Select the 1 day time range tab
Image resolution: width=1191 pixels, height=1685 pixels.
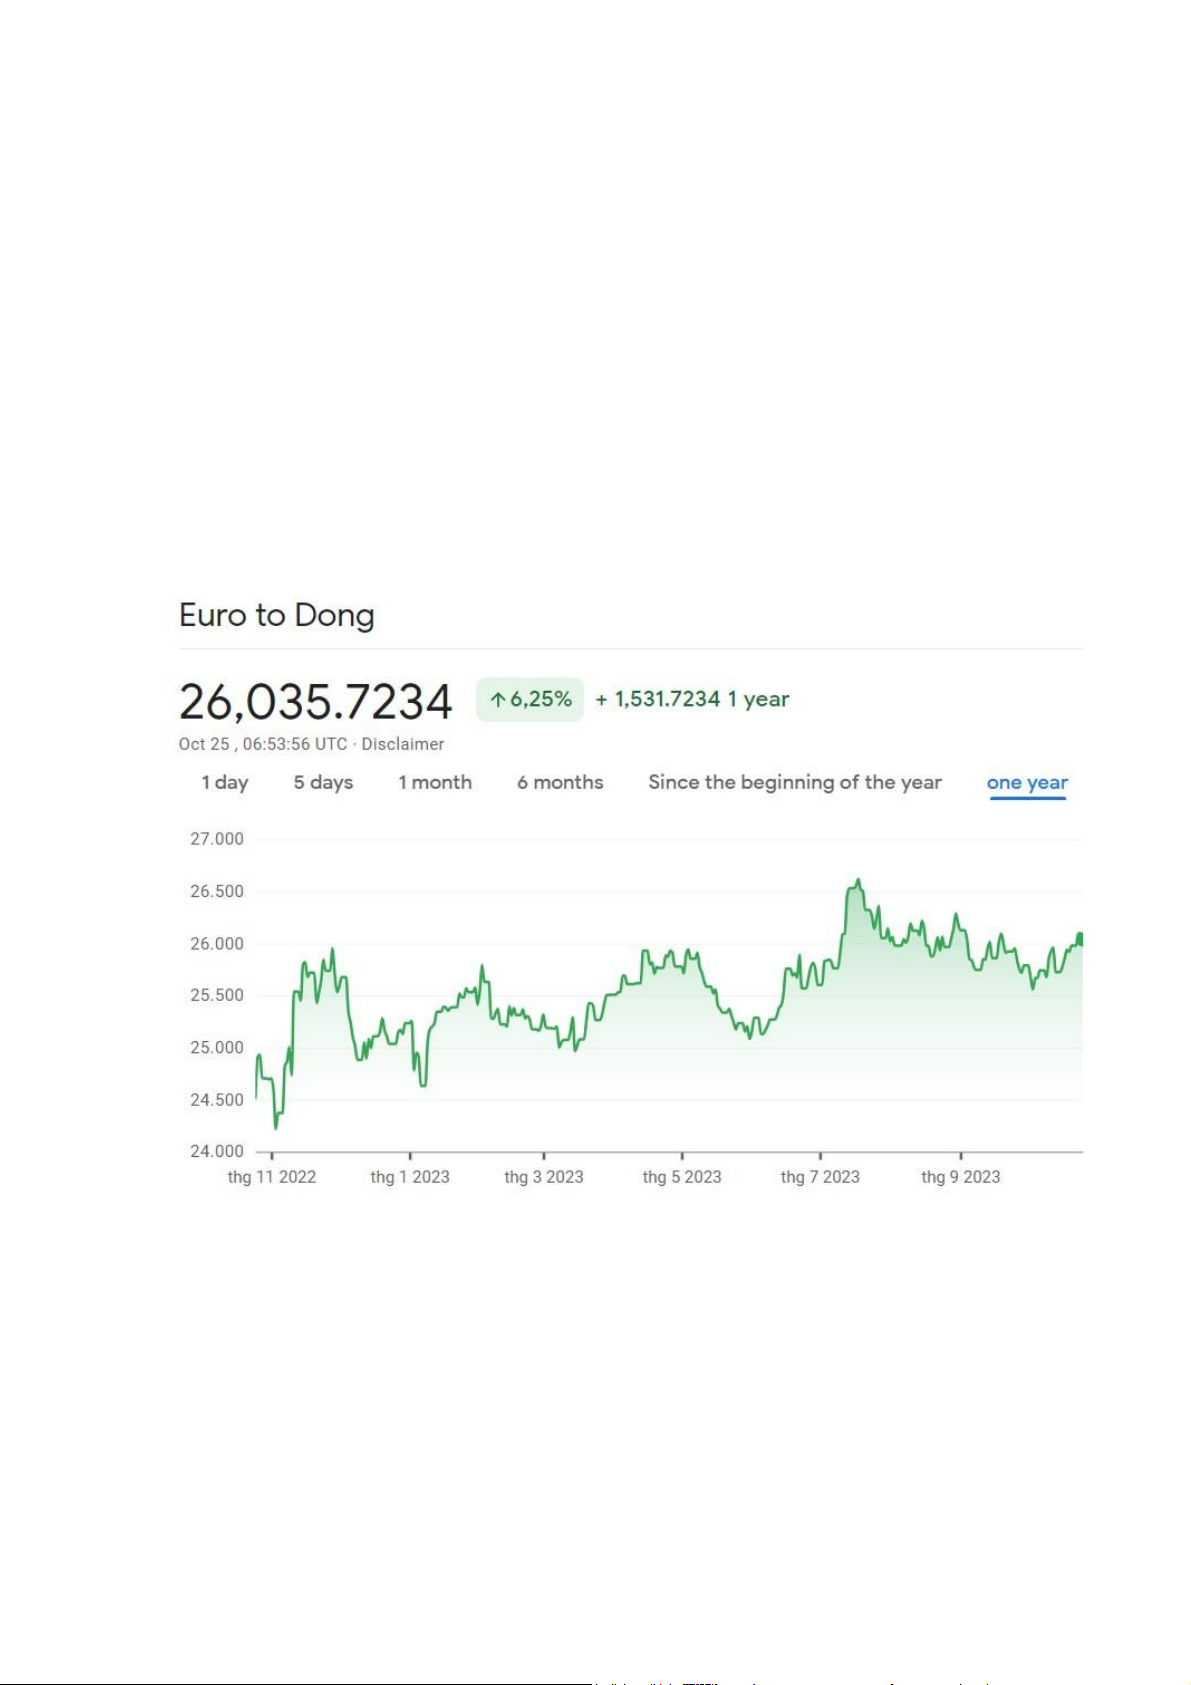pos(224,782)
